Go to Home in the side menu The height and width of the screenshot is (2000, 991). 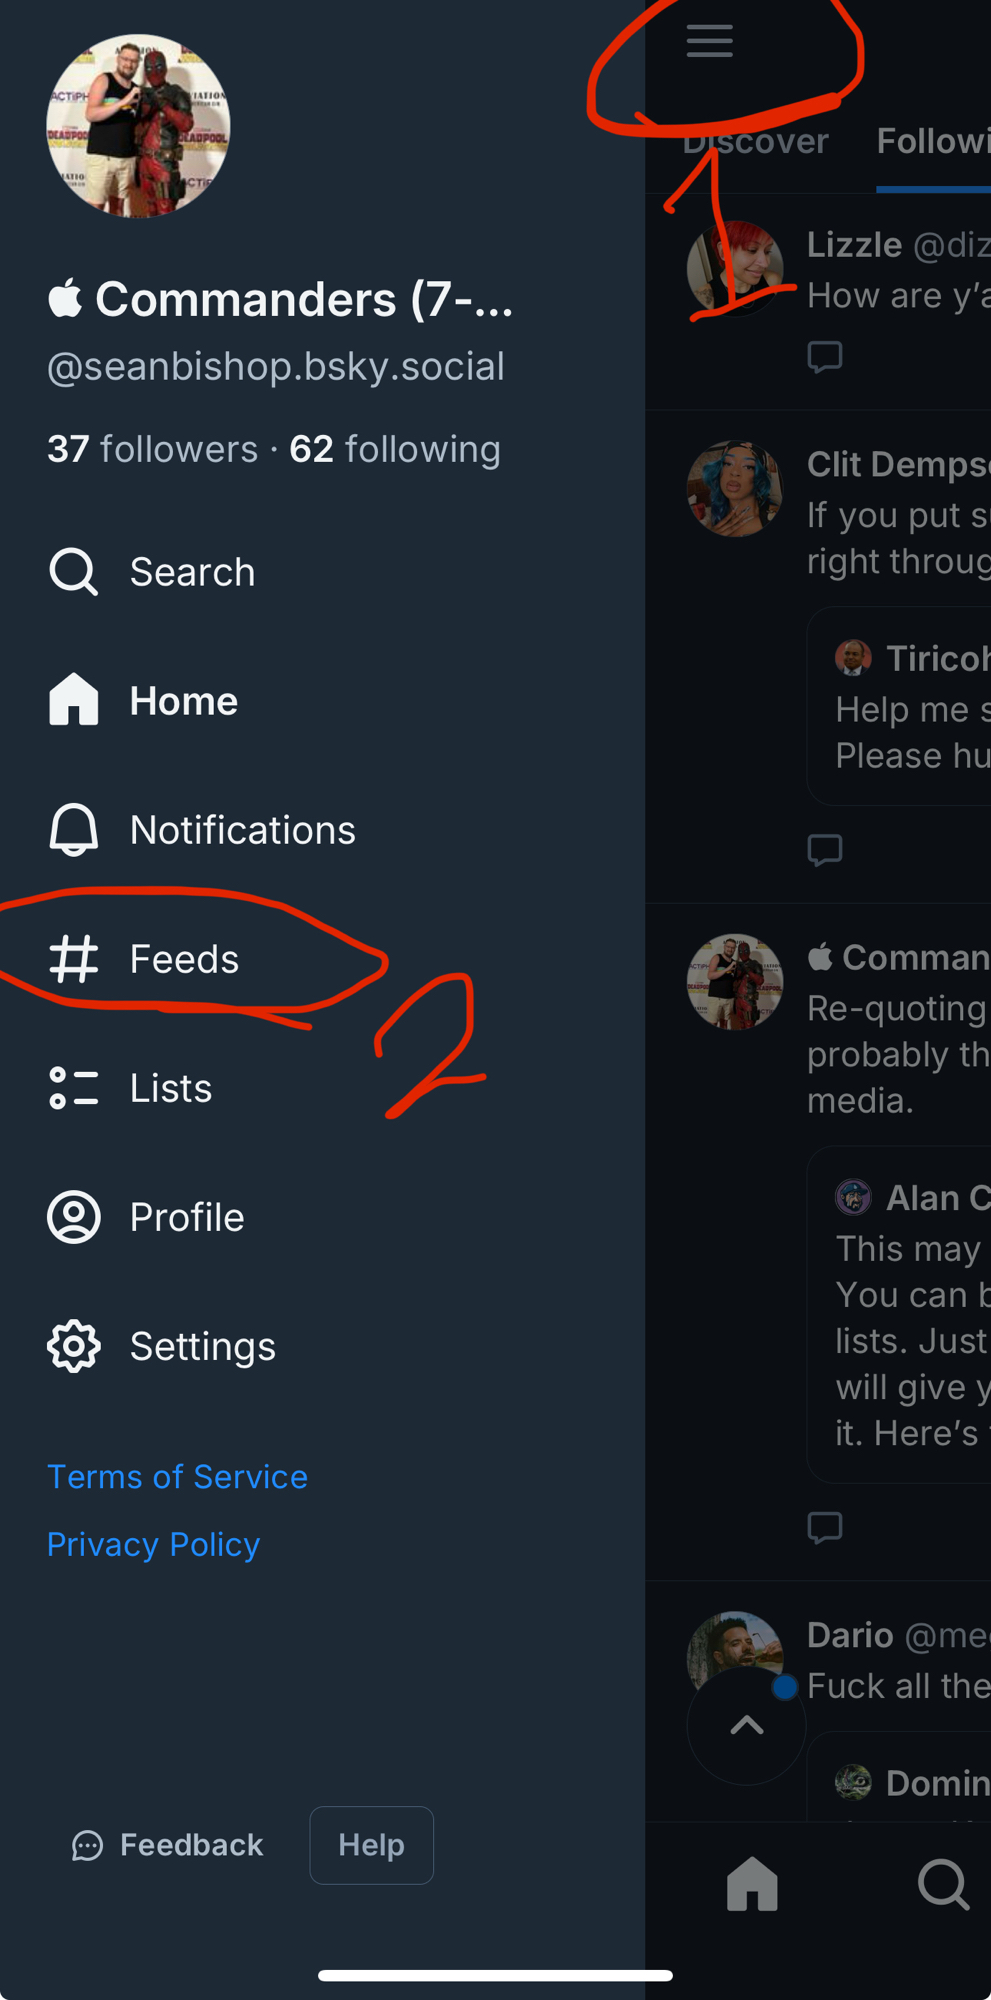[x=144, y=701]
